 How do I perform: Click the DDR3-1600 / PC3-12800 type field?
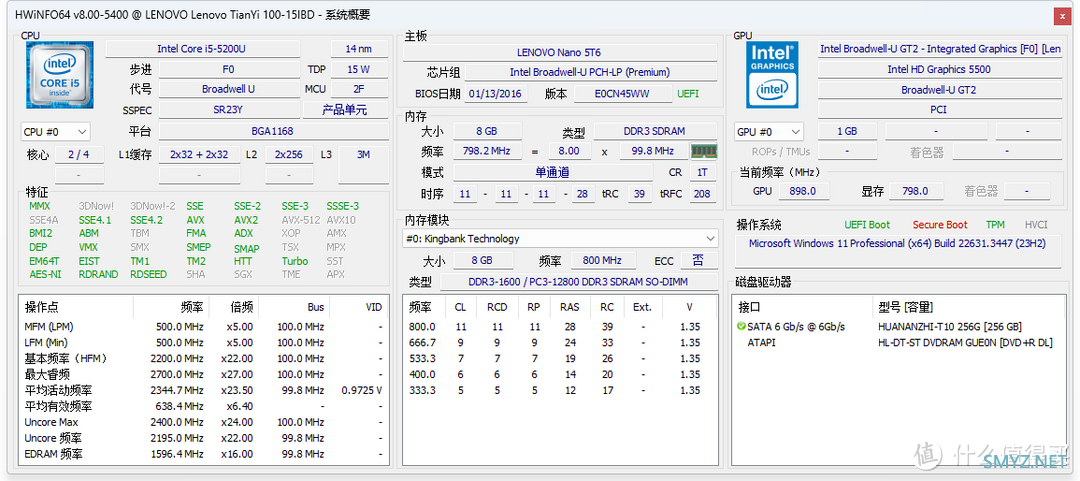579,281
